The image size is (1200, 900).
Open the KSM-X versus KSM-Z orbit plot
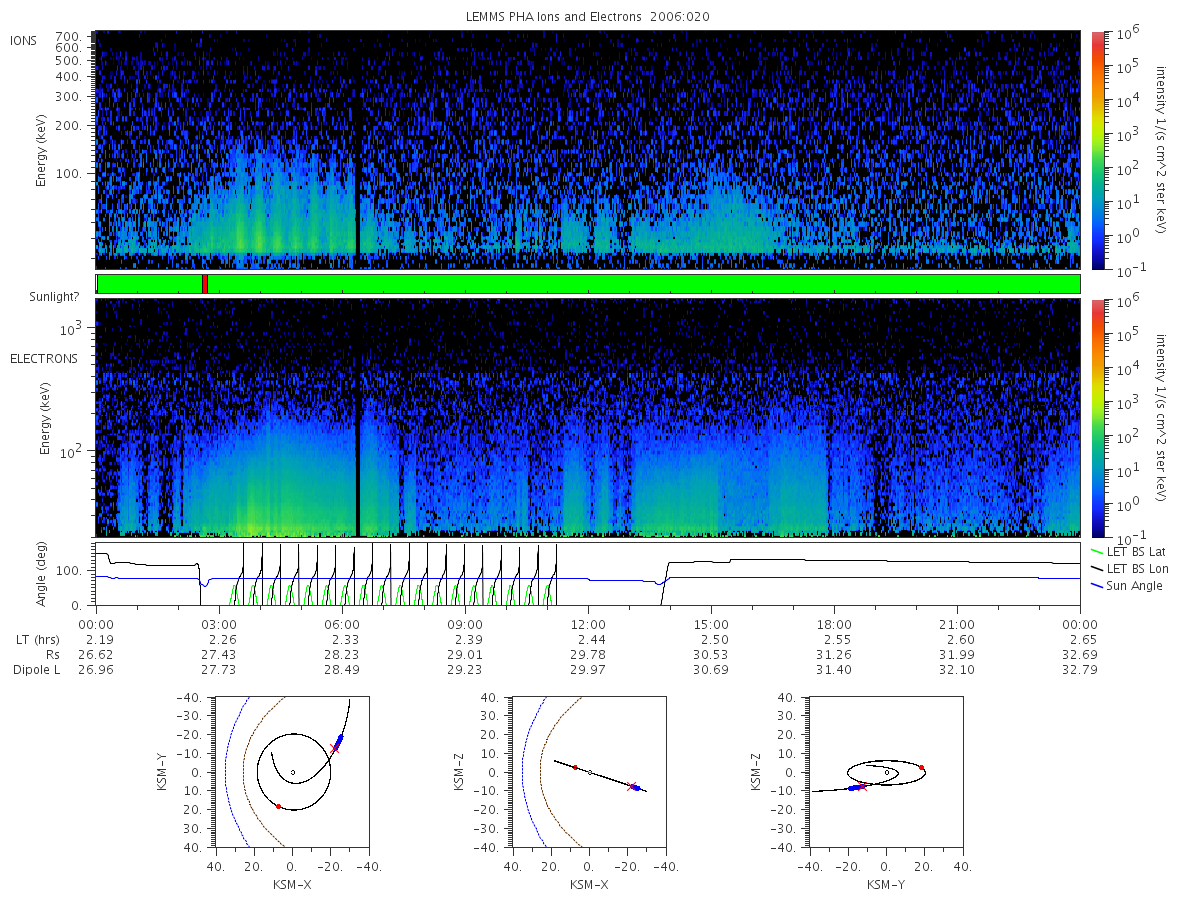click(589, 772)
